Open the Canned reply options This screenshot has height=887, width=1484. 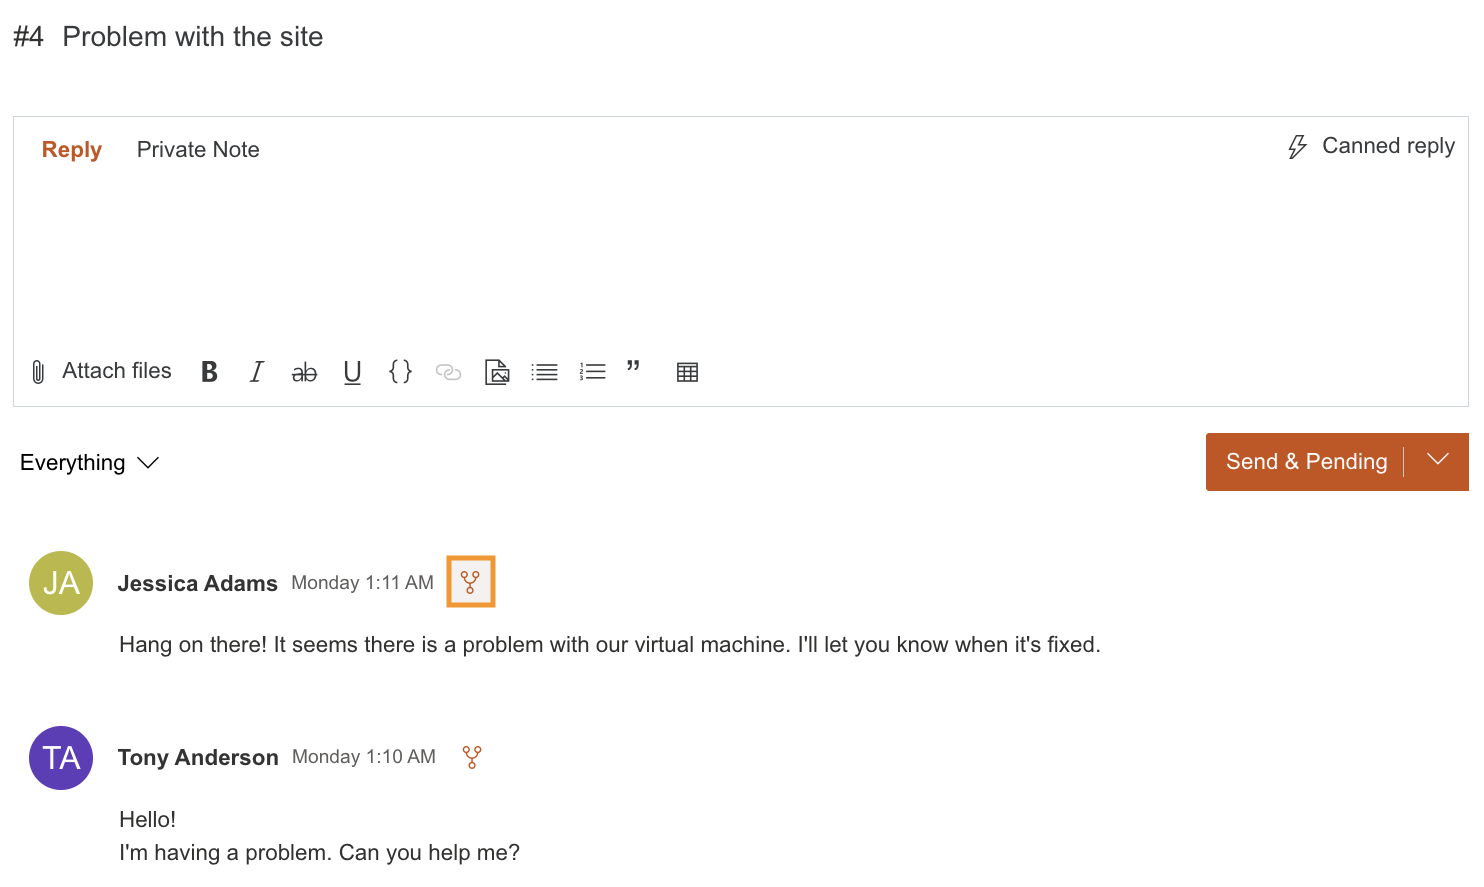point(1371,146)
